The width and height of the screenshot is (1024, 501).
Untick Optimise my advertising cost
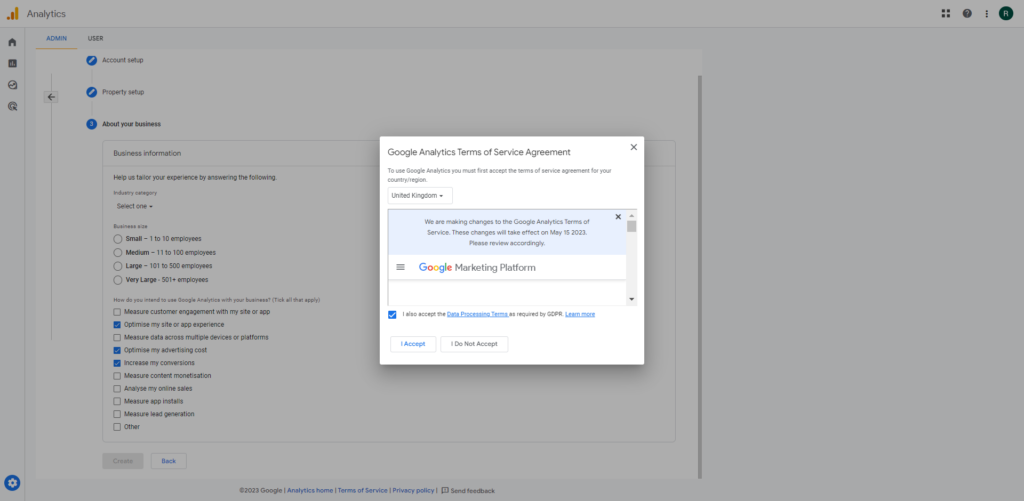pyautogui.click(x=117, y=350)
